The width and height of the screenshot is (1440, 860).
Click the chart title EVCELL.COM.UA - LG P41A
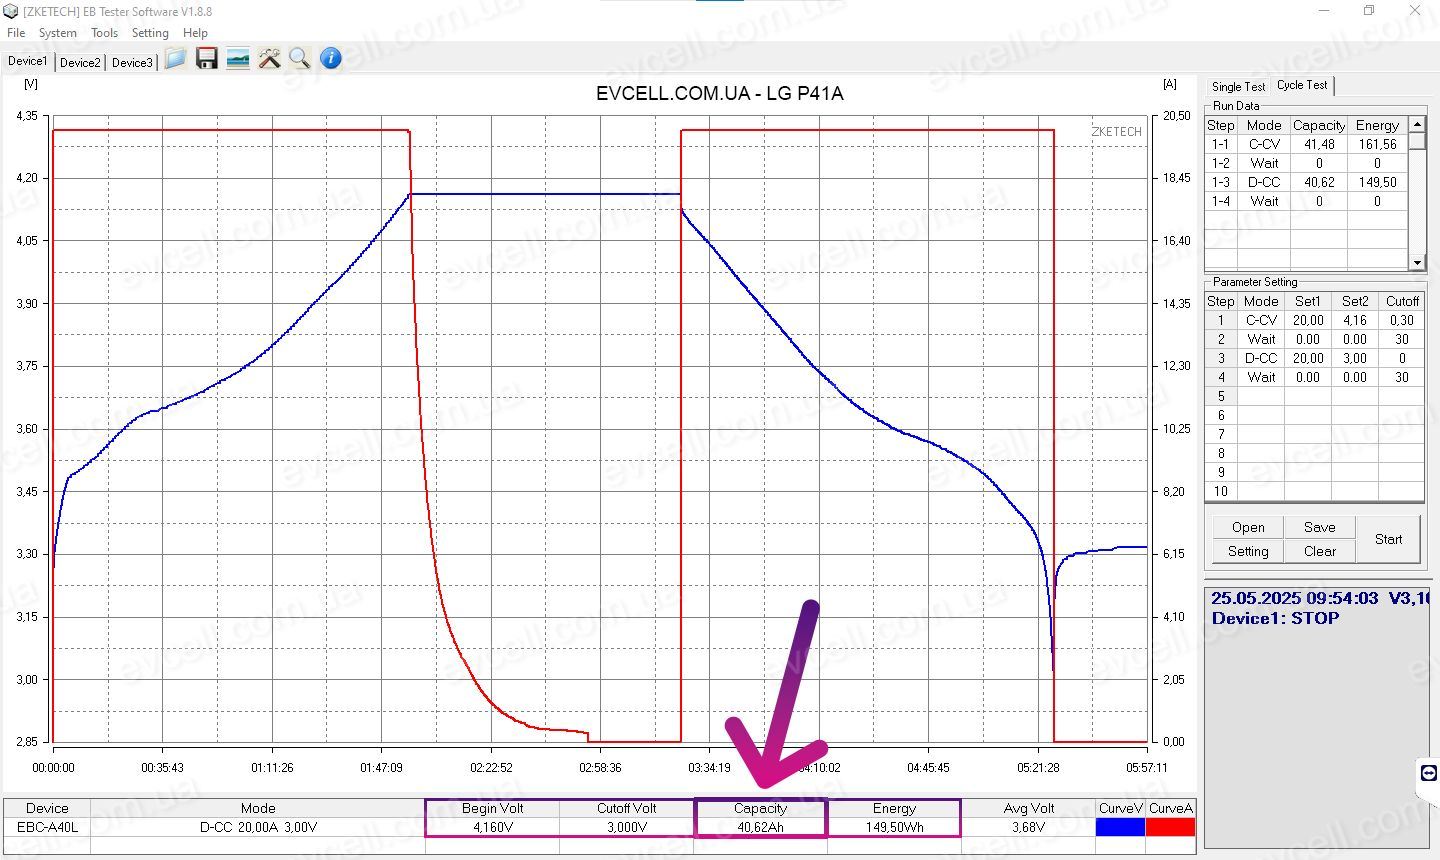719,93
